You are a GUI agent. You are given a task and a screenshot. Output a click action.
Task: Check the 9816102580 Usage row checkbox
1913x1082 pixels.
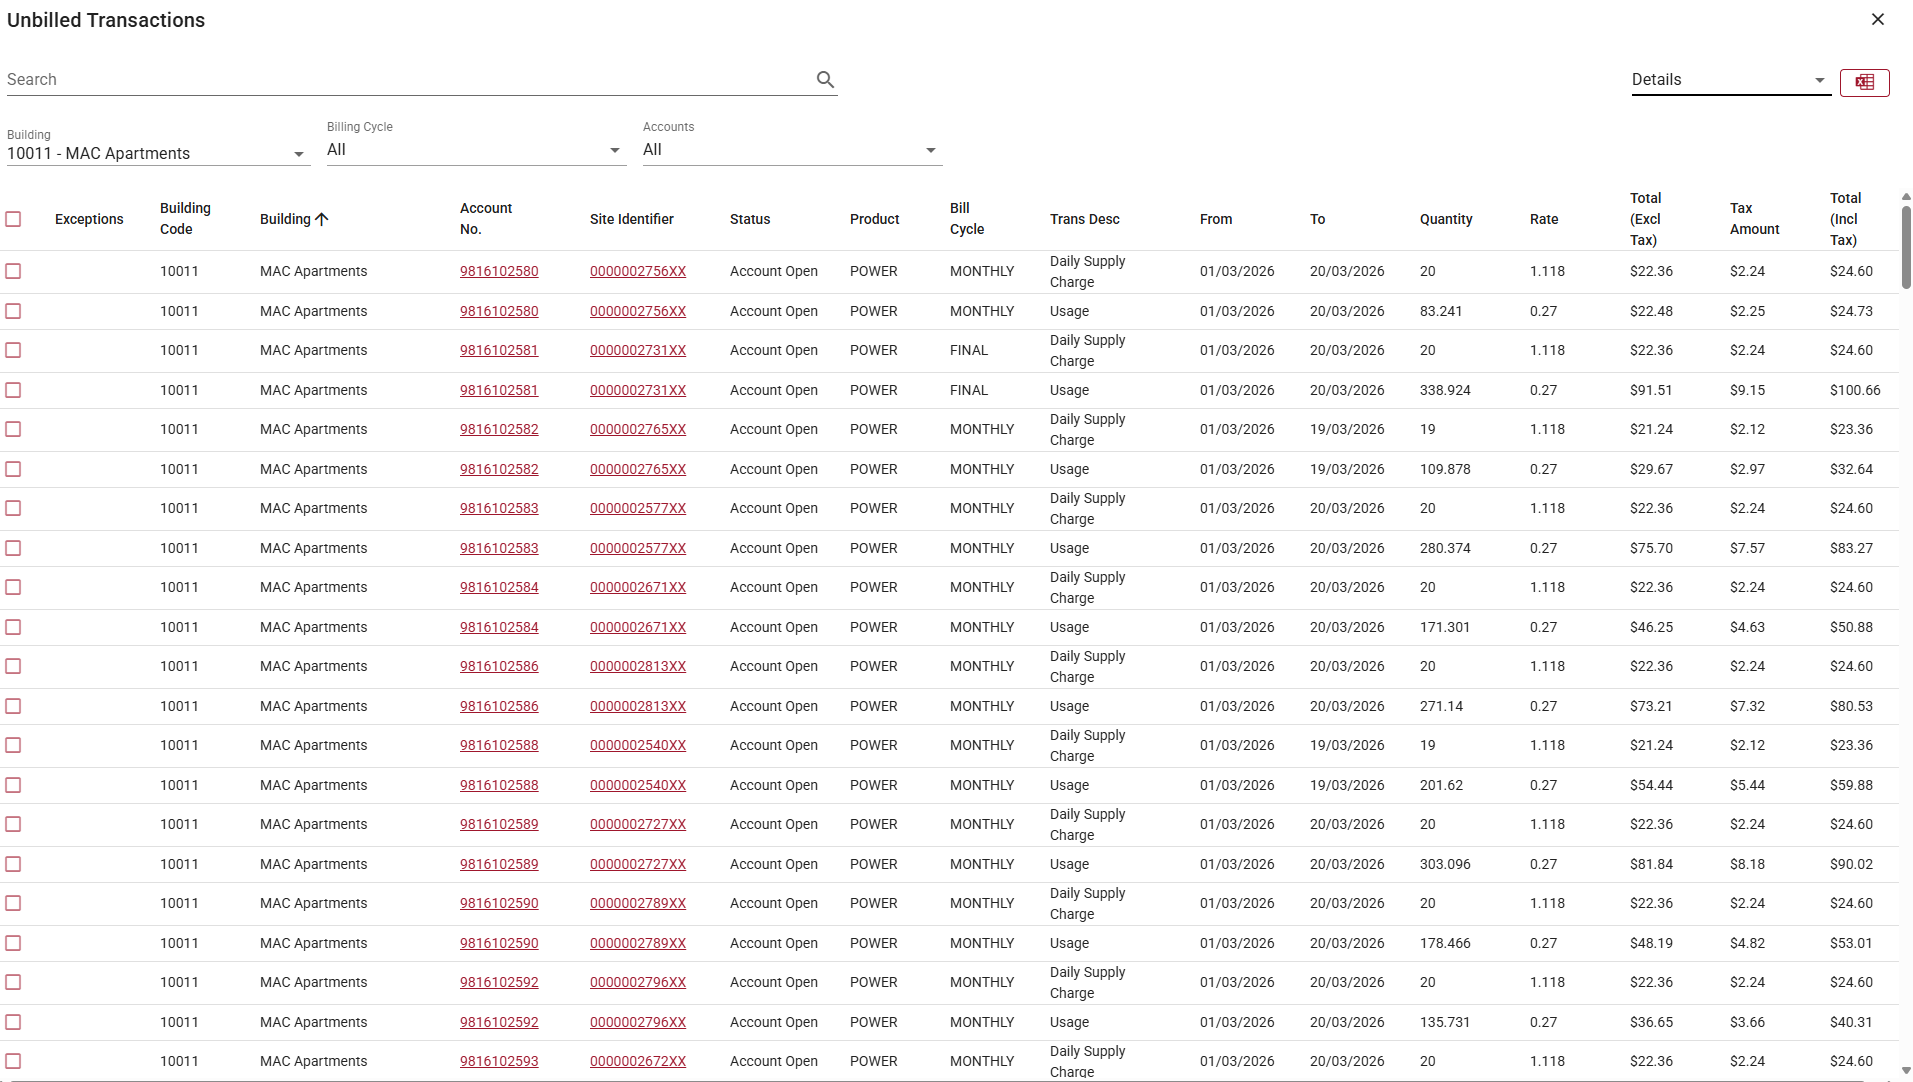(13, 311)
